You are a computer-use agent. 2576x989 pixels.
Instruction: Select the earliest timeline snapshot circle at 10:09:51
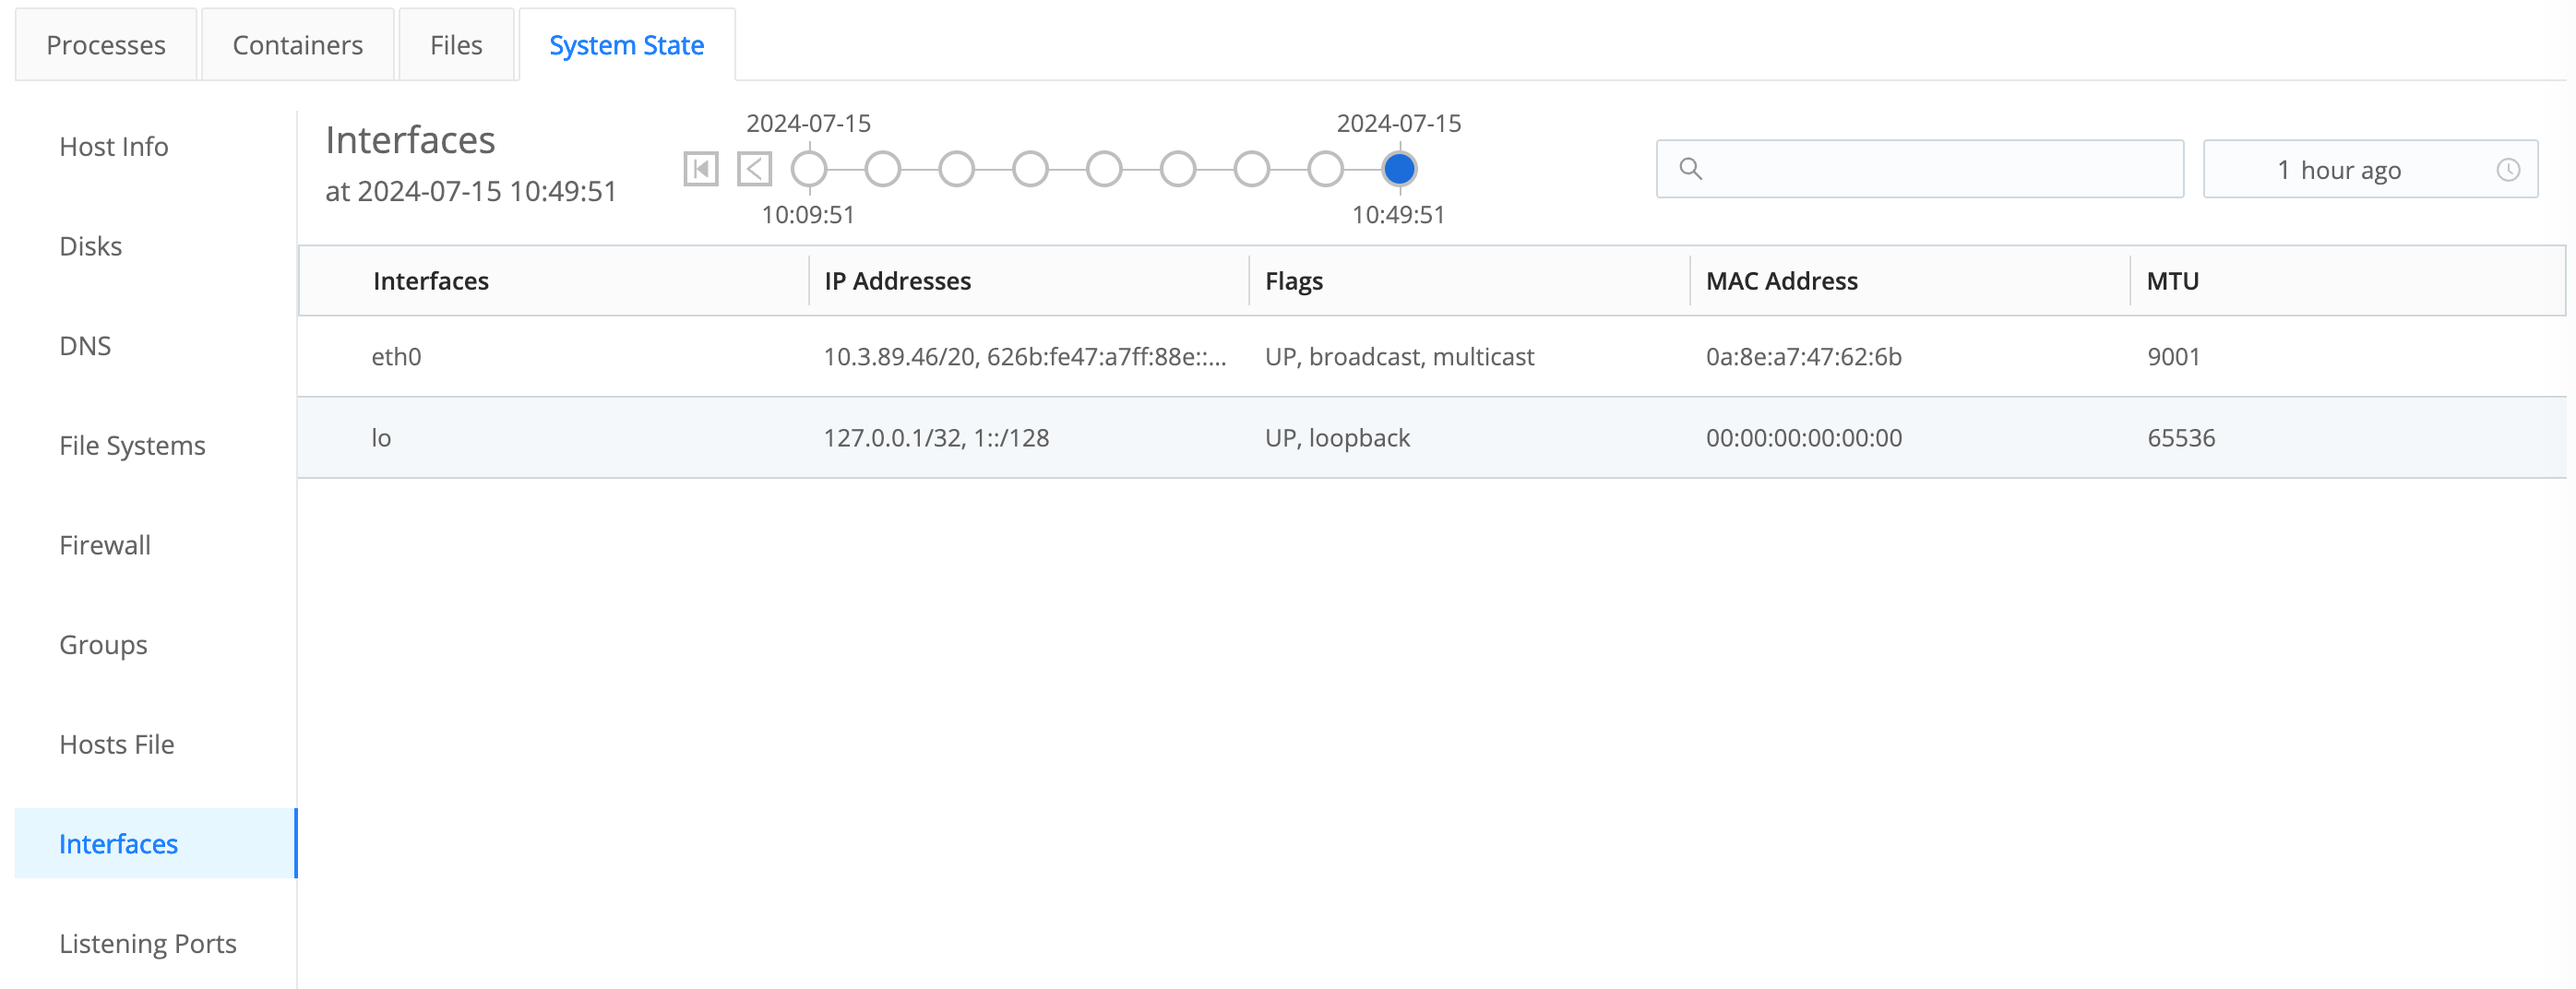coord(809,168)
